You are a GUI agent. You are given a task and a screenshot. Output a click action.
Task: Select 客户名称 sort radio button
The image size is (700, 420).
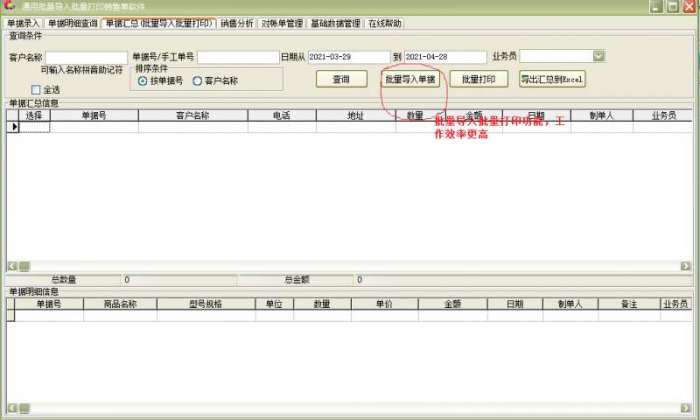[x=197, y=81]
